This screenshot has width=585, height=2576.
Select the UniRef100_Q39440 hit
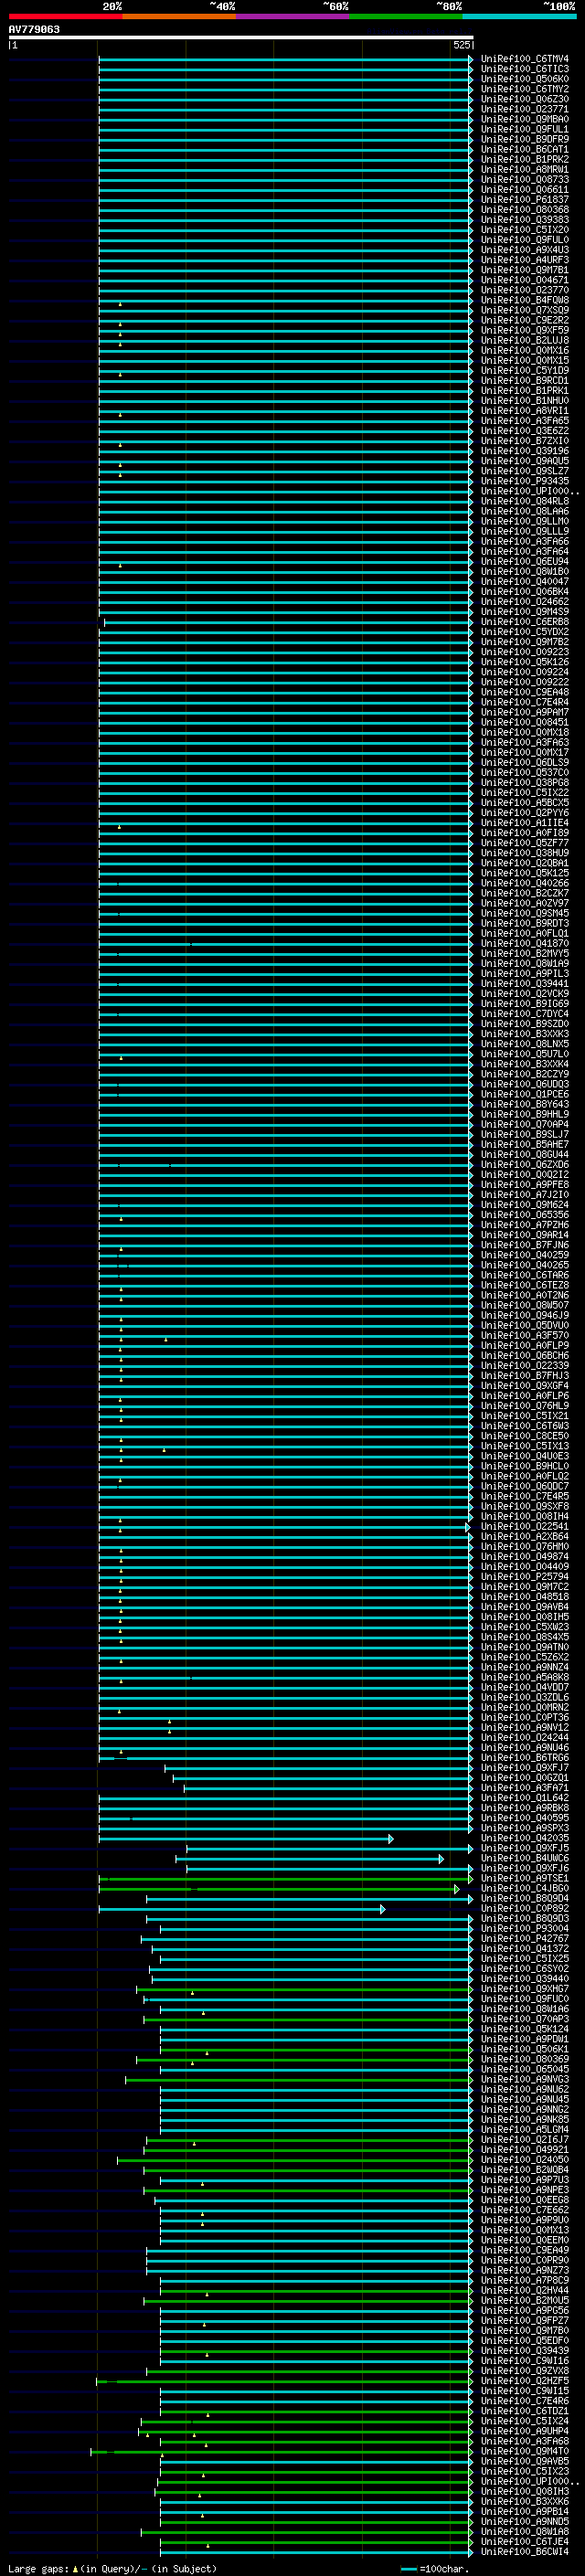pos(525,1978)
